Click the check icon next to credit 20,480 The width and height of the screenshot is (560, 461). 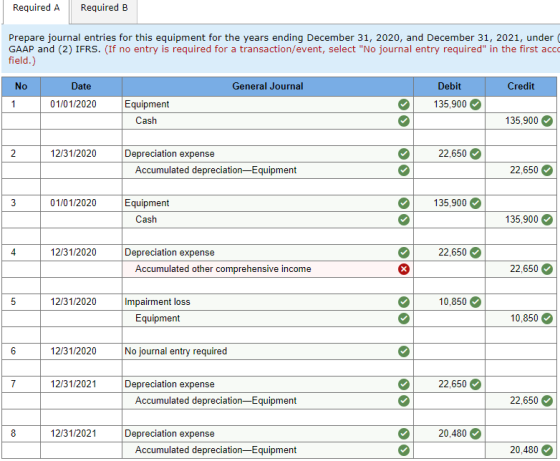tap(547, 450)
